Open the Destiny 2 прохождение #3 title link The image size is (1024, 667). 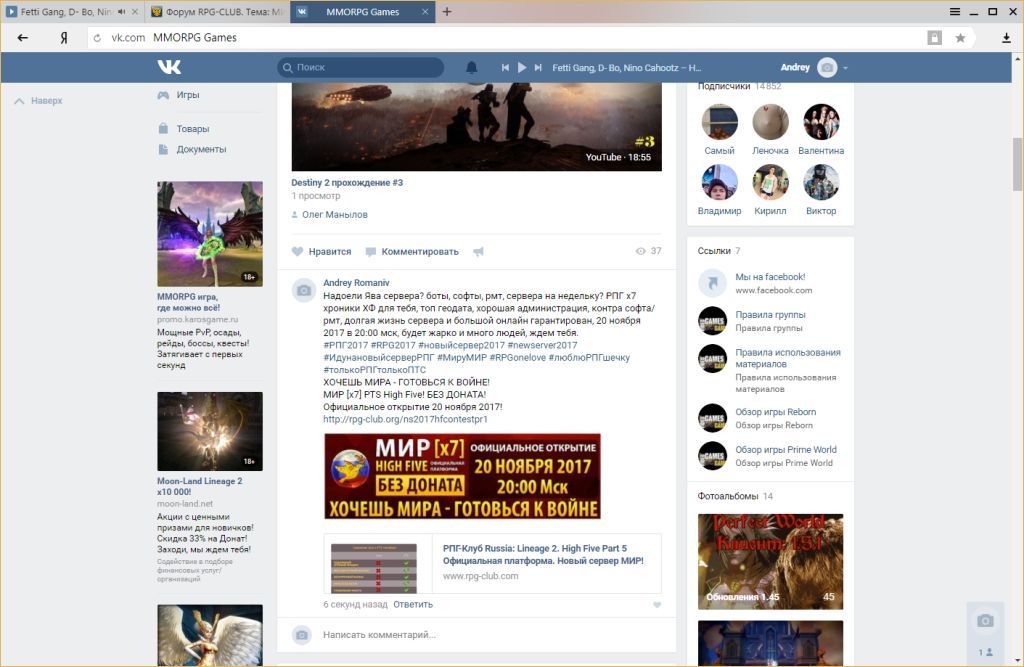click(x=347, y=183)
